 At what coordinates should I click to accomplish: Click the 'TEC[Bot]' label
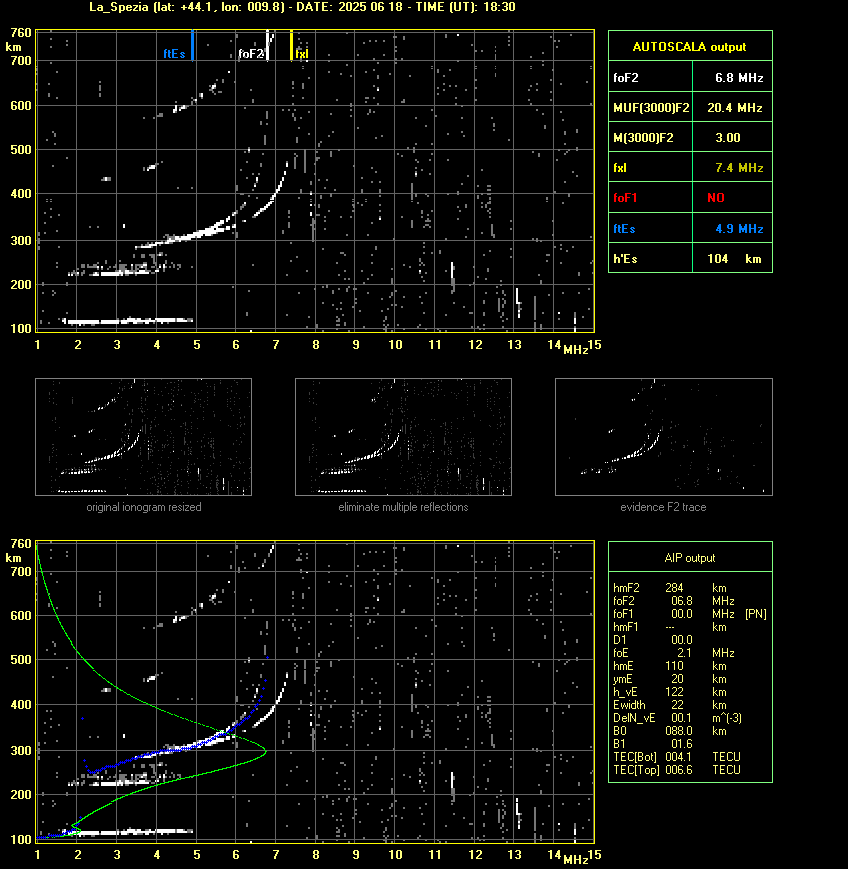635,756
